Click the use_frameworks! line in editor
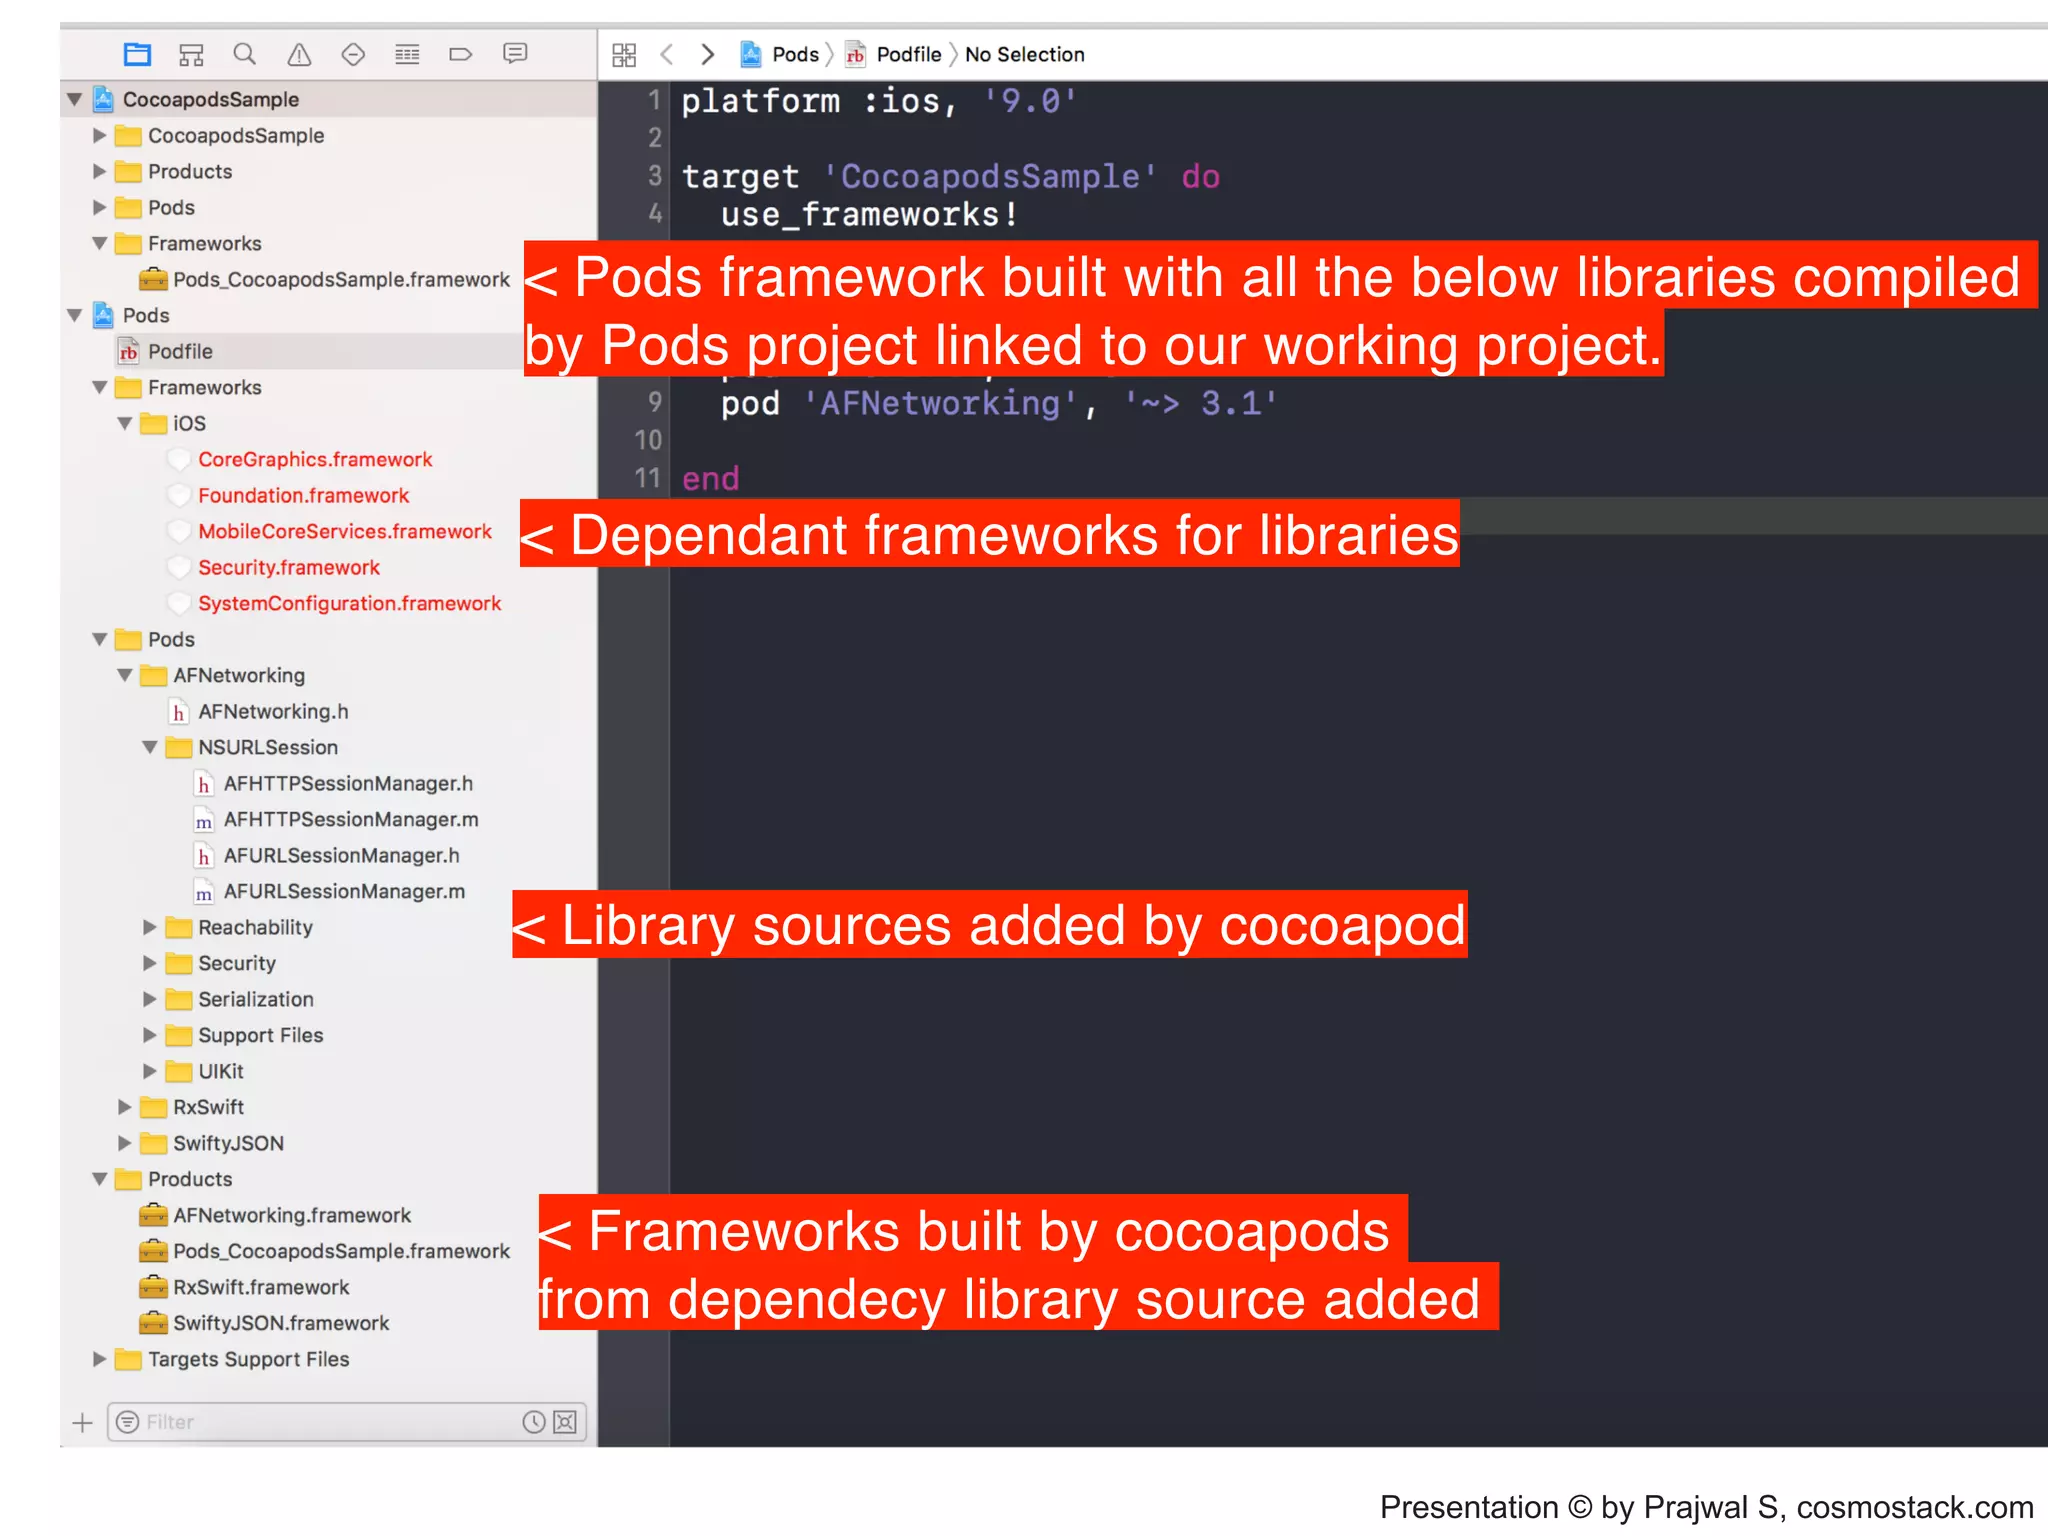2048x1536 pixels. coord(870,214)
